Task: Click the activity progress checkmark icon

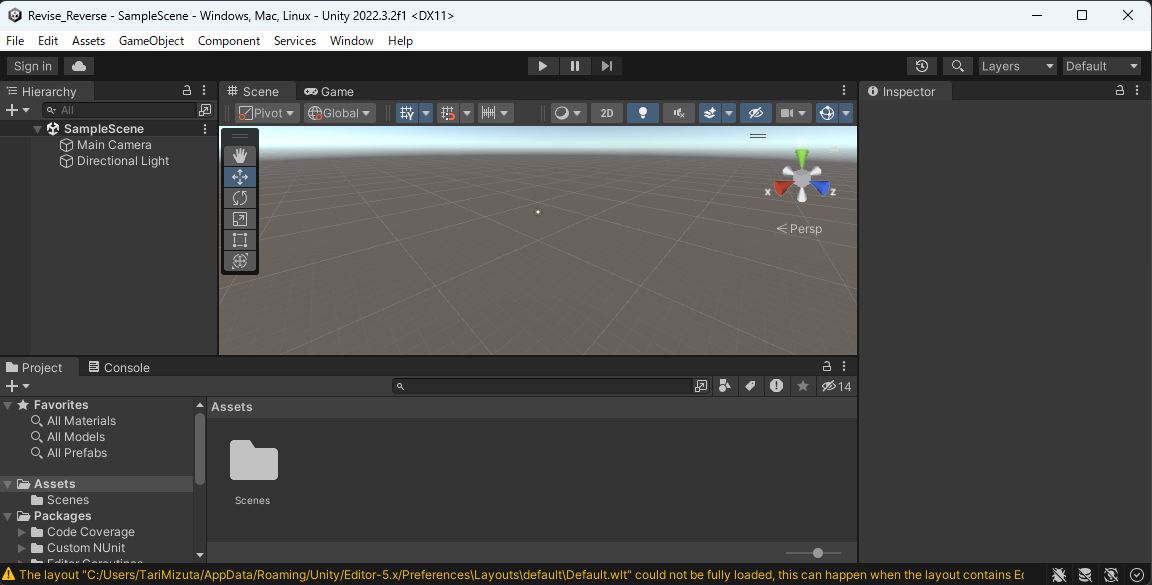Action: coord(1138,575)
